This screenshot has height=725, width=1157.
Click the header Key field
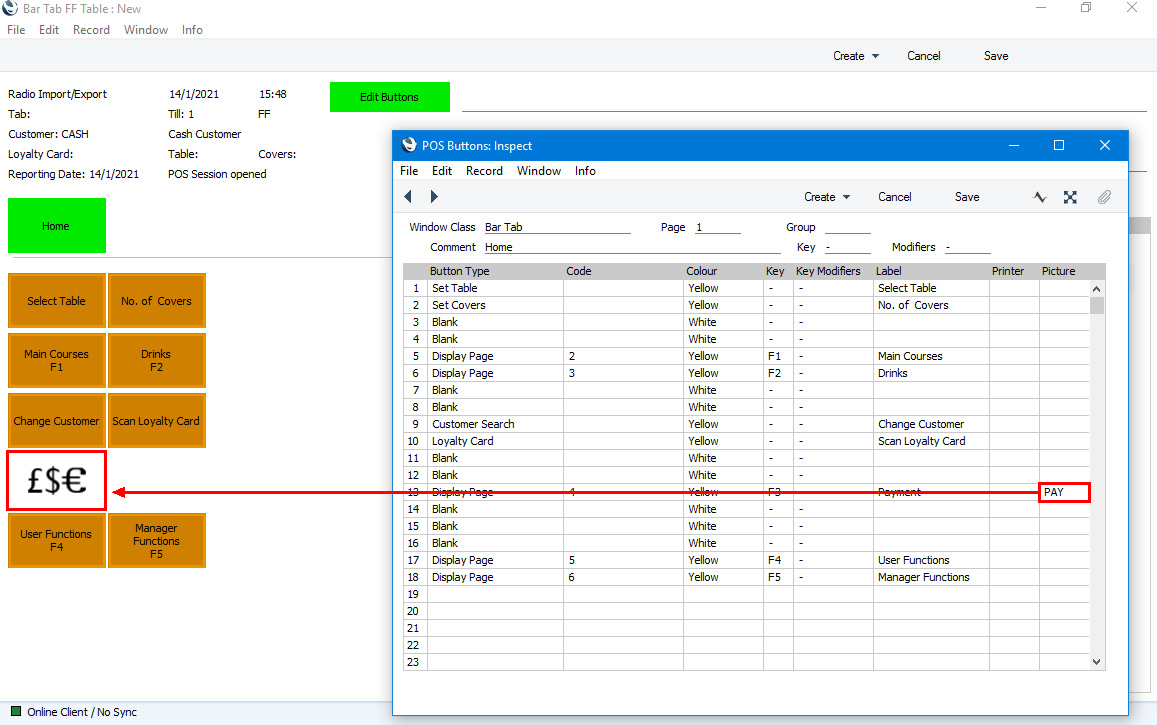(848, 247)
